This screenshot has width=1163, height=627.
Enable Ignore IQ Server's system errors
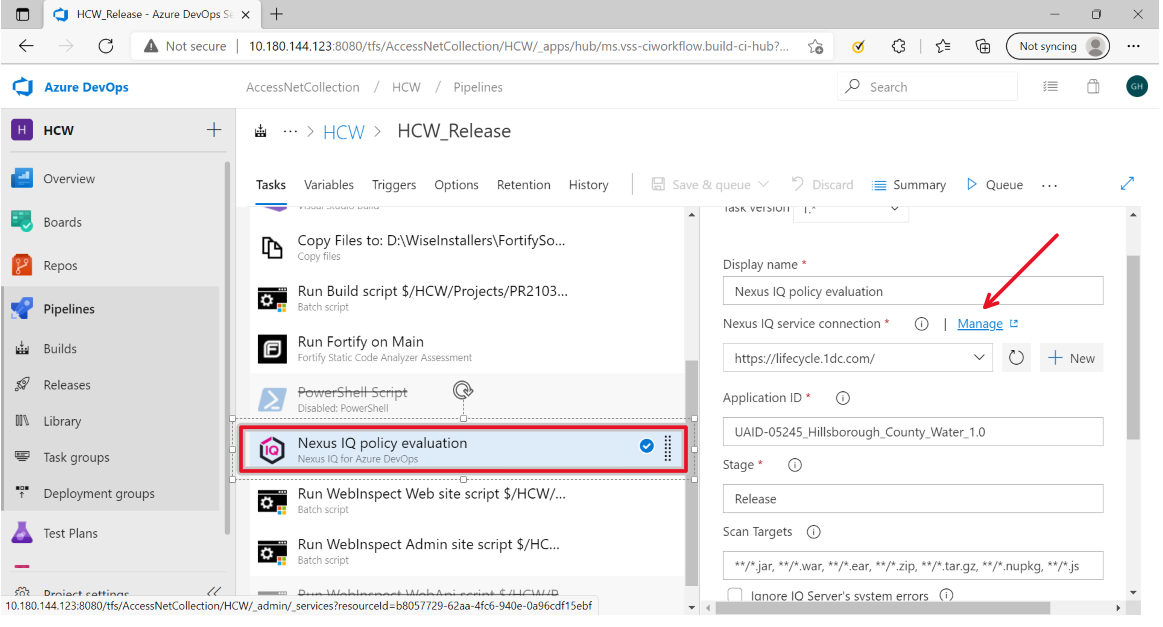tap(735, 595)
